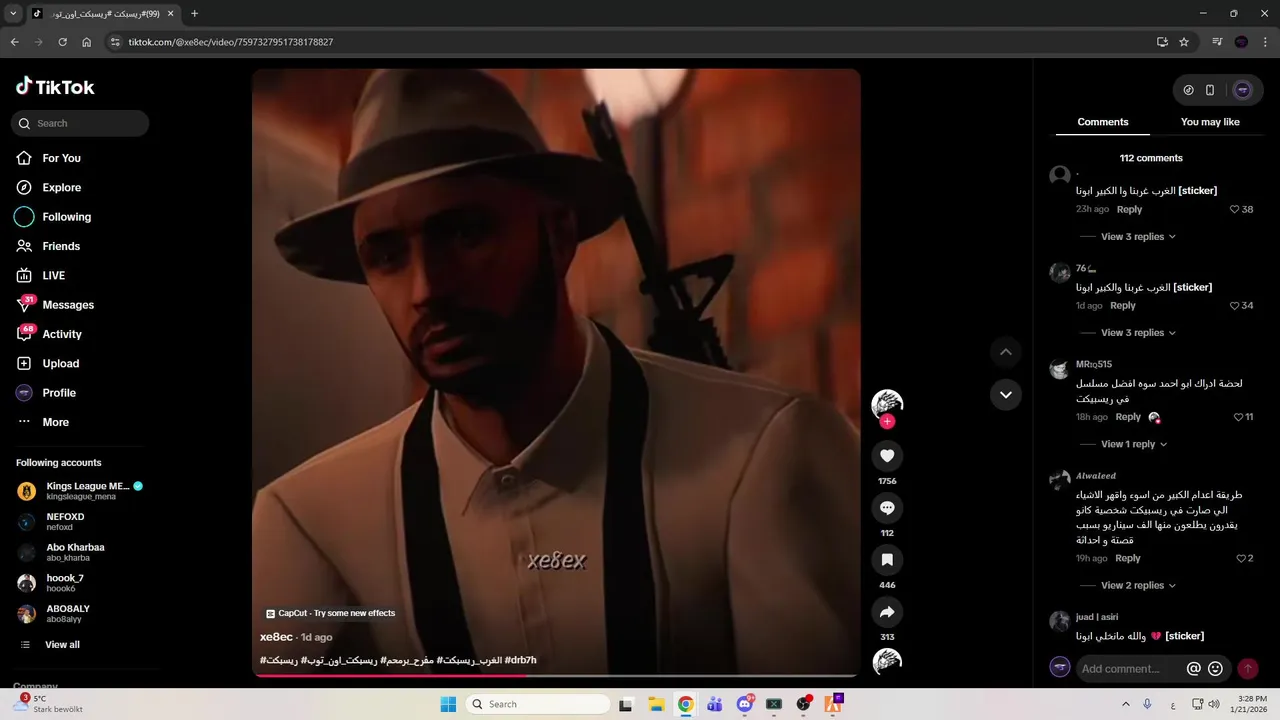Open File Explorer from the taskbar
The width and height of the screenshot is (1280, 720).
[656, 704]
